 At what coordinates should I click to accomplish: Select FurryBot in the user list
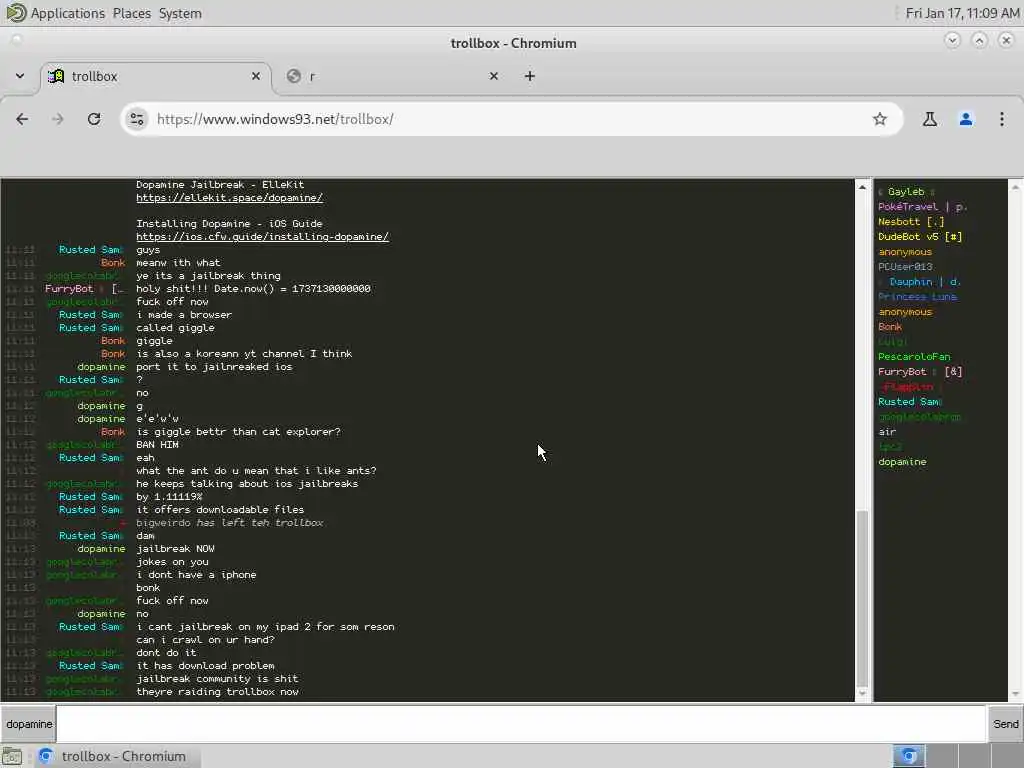click(920, 372)
